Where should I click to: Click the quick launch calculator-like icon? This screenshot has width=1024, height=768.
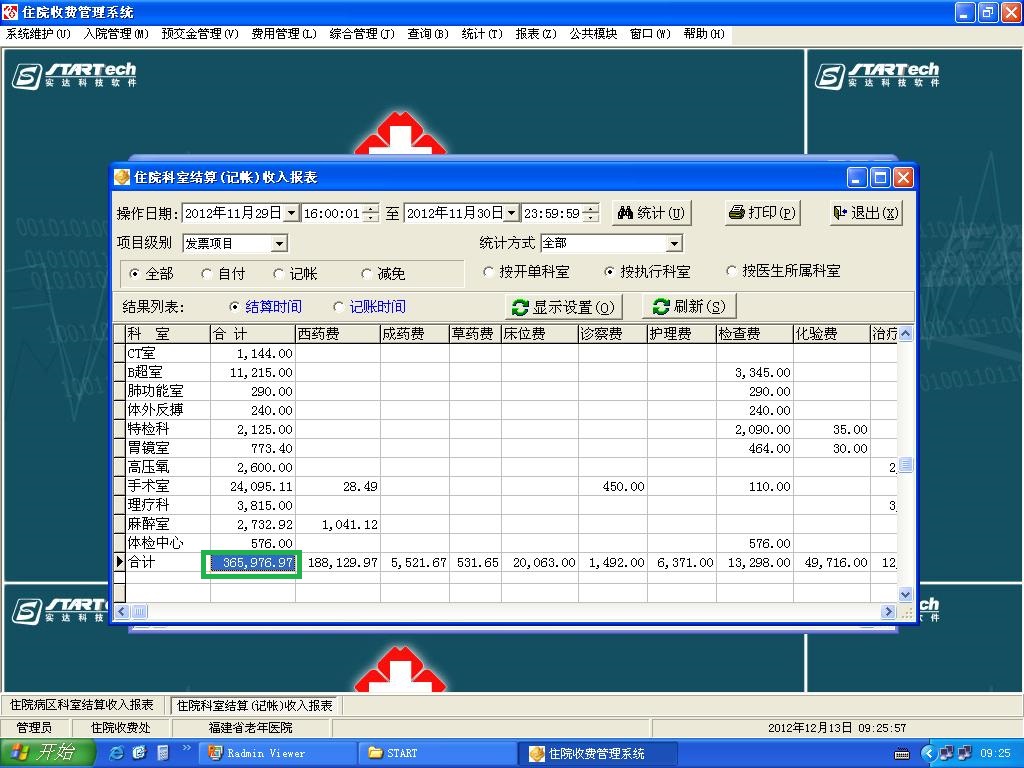163,753
